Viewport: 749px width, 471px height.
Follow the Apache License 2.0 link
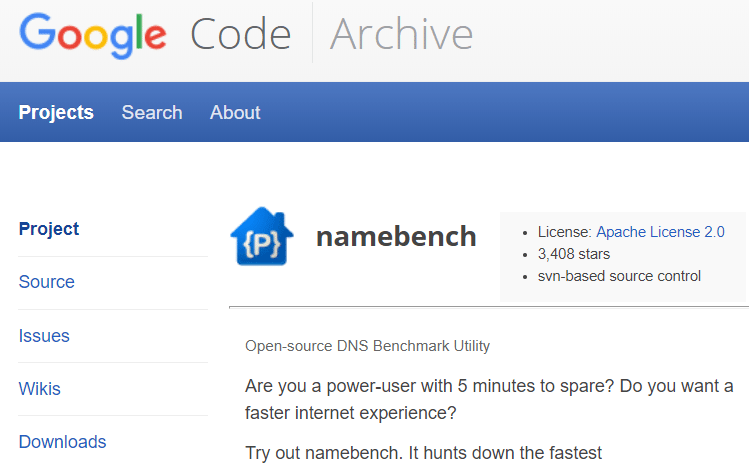coord(660,232)
